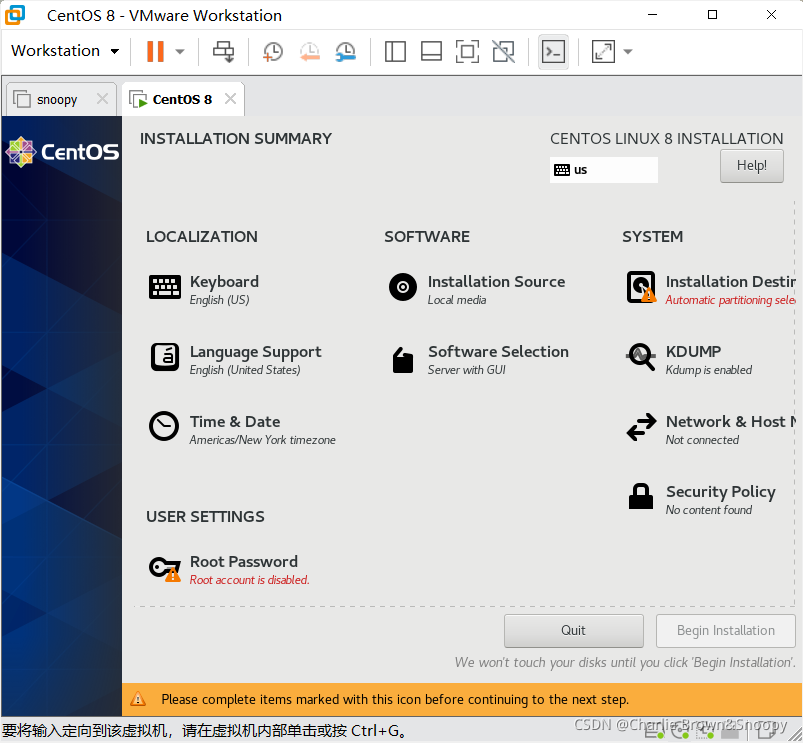Screen dimensions: 803x743
Task: Toggle the library sidebar view icon
Action: (395, 51)
